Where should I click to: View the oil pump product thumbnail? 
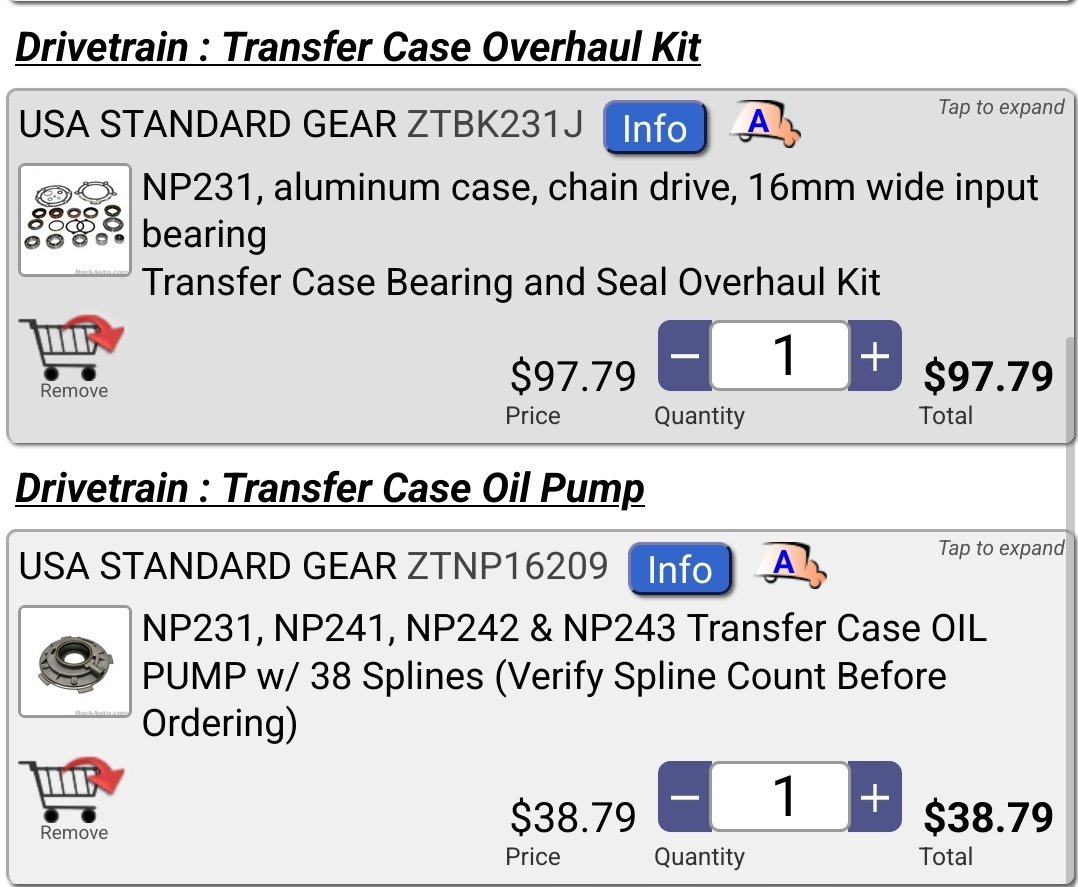click(x=75, y=661)
